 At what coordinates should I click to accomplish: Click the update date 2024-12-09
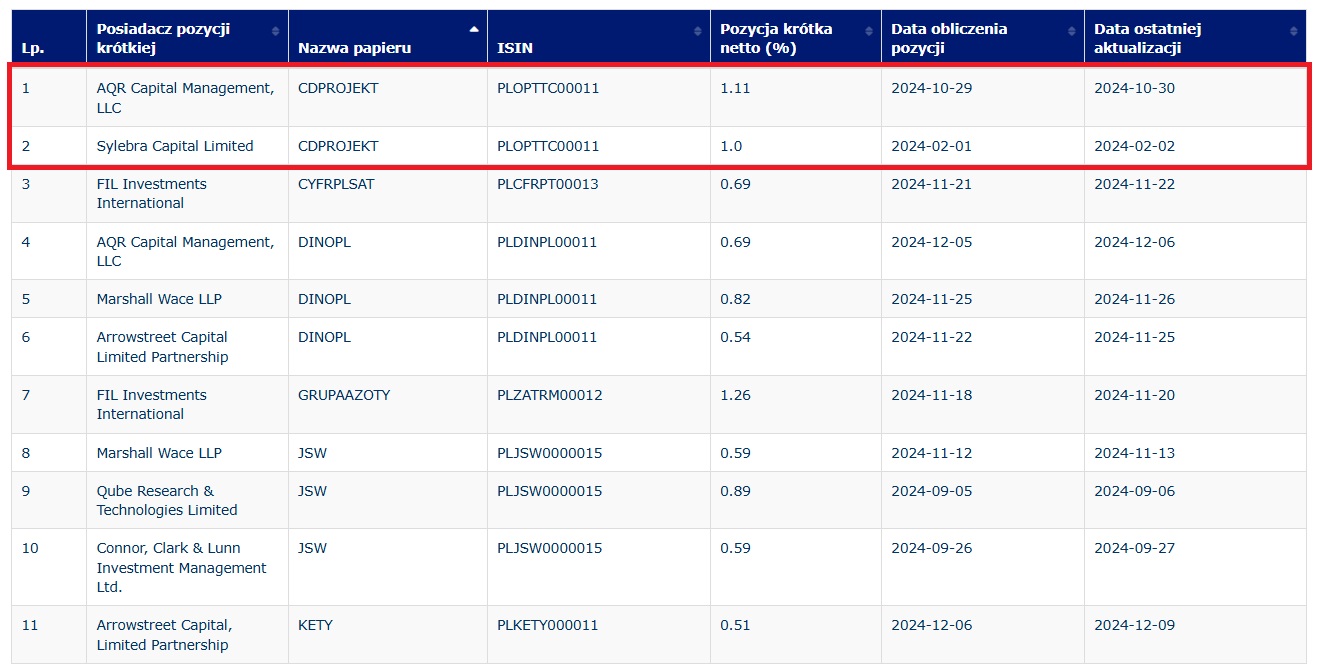pos(1135,625)
